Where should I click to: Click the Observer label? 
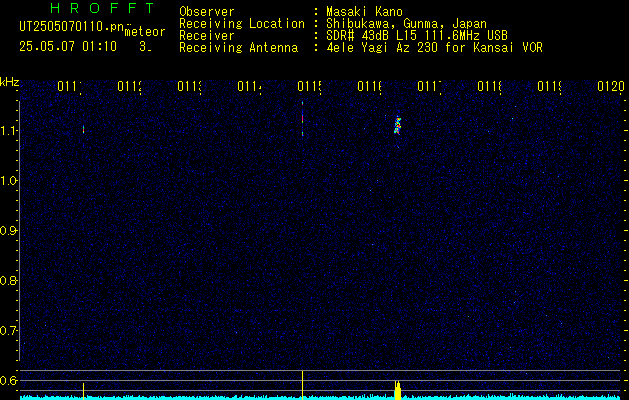207,12
